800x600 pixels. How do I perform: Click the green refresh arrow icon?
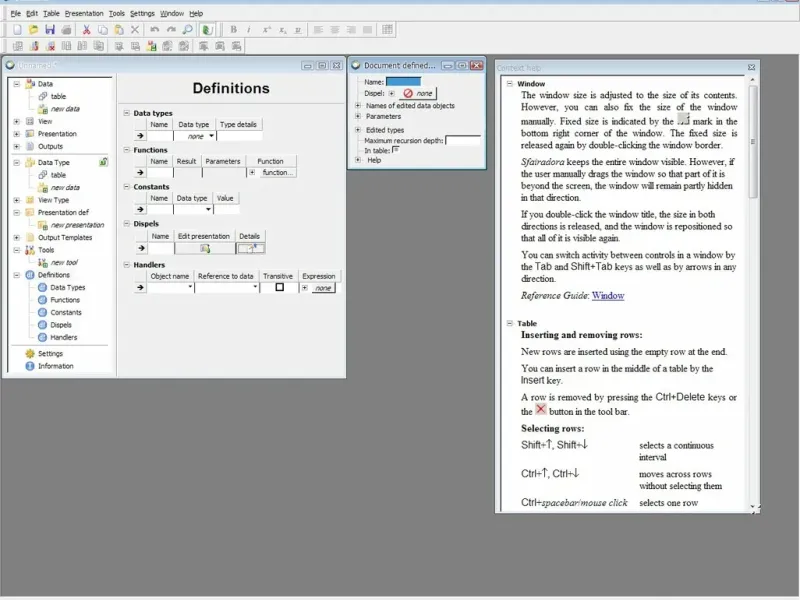pos(207,30)
